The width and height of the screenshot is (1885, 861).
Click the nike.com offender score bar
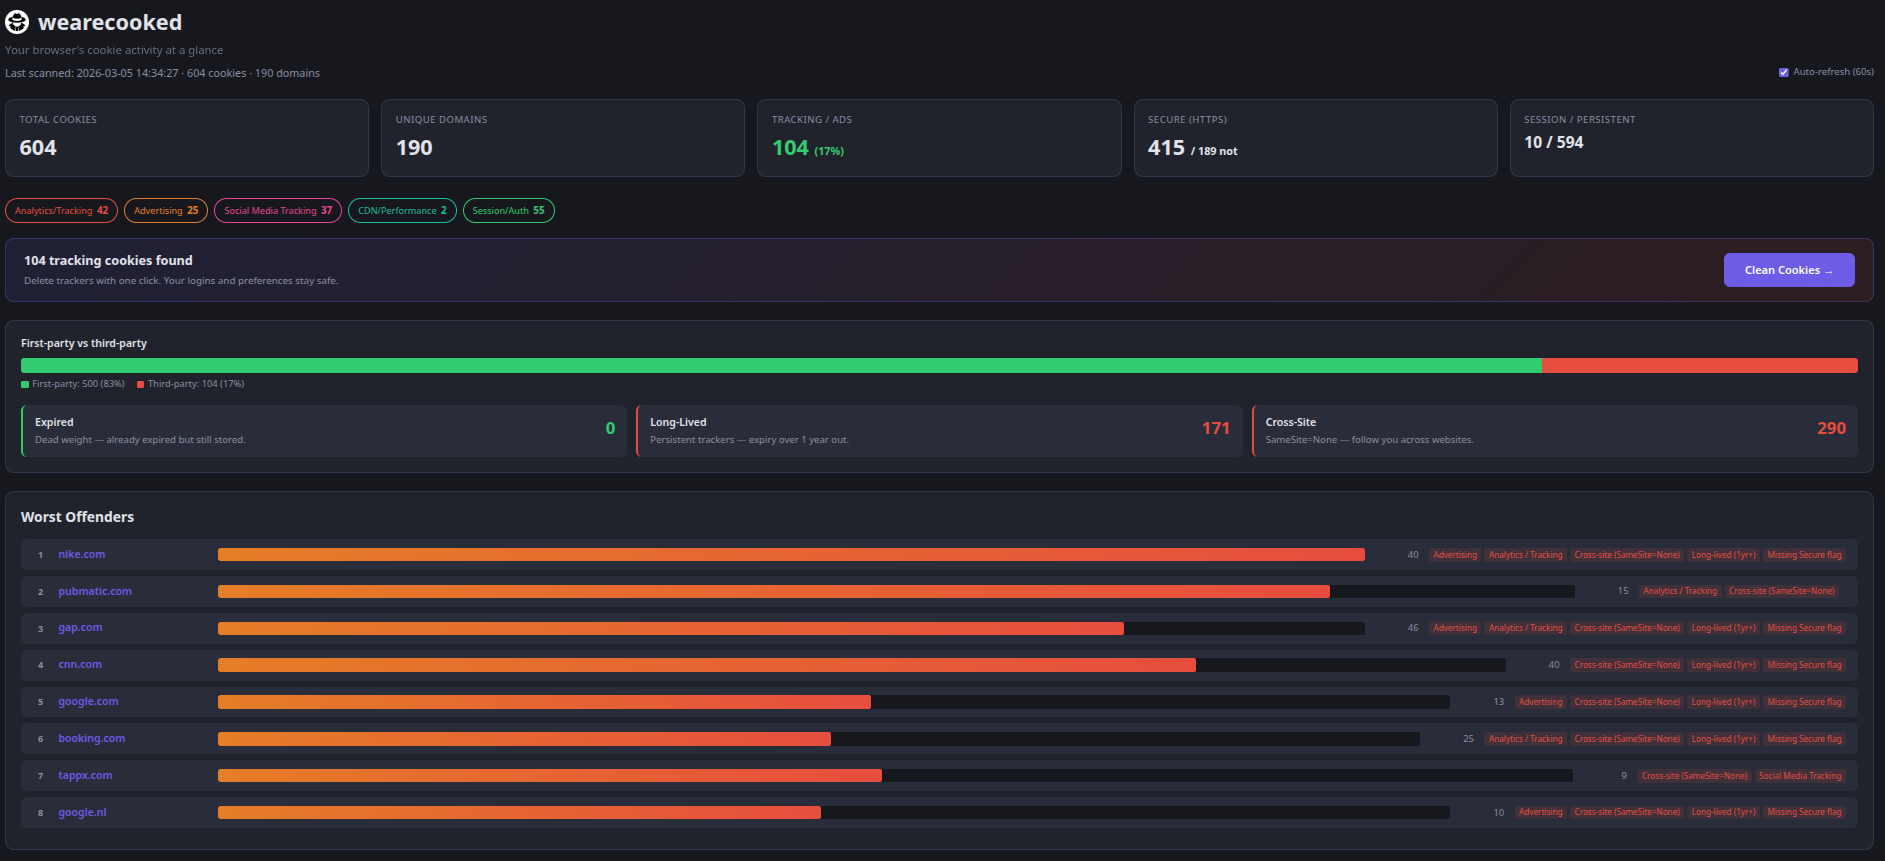[791, 555]
